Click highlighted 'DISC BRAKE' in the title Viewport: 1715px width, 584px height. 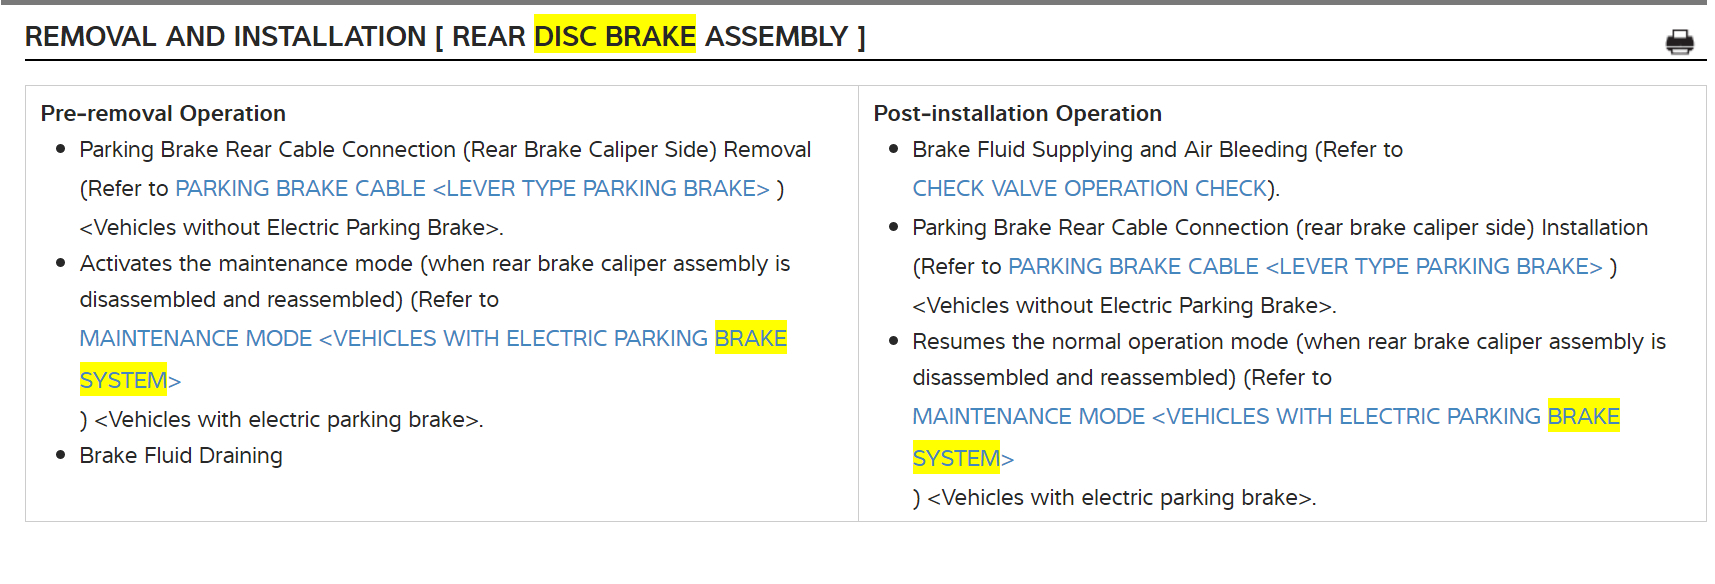614,37
